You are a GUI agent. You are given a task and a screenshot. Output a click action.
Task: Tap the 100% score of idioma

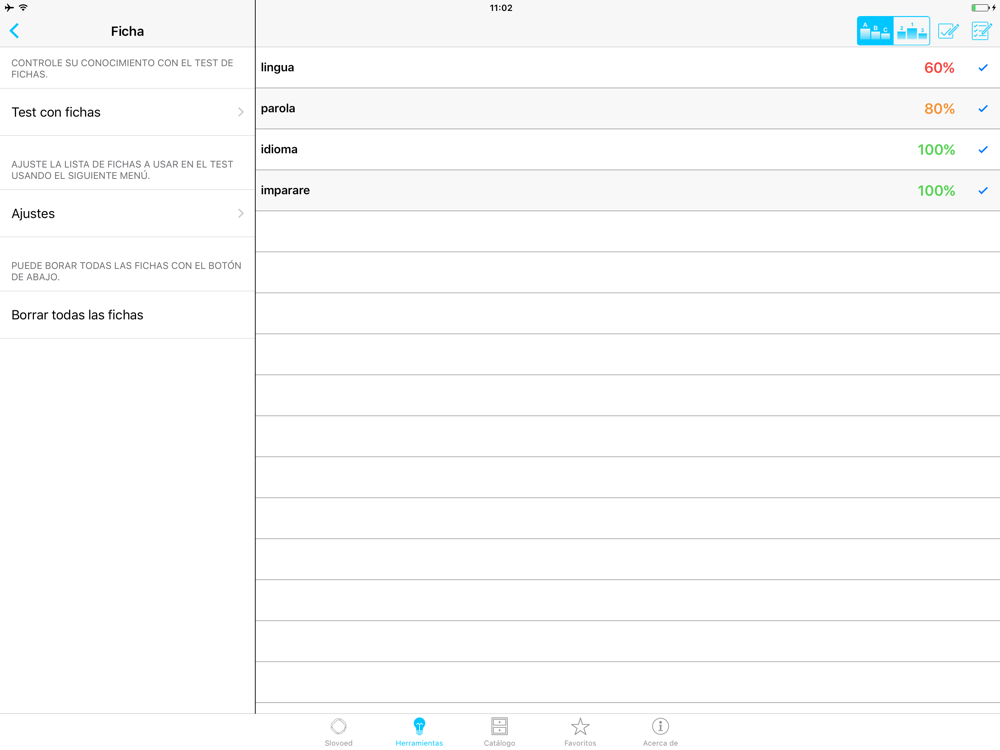(936, 149)
